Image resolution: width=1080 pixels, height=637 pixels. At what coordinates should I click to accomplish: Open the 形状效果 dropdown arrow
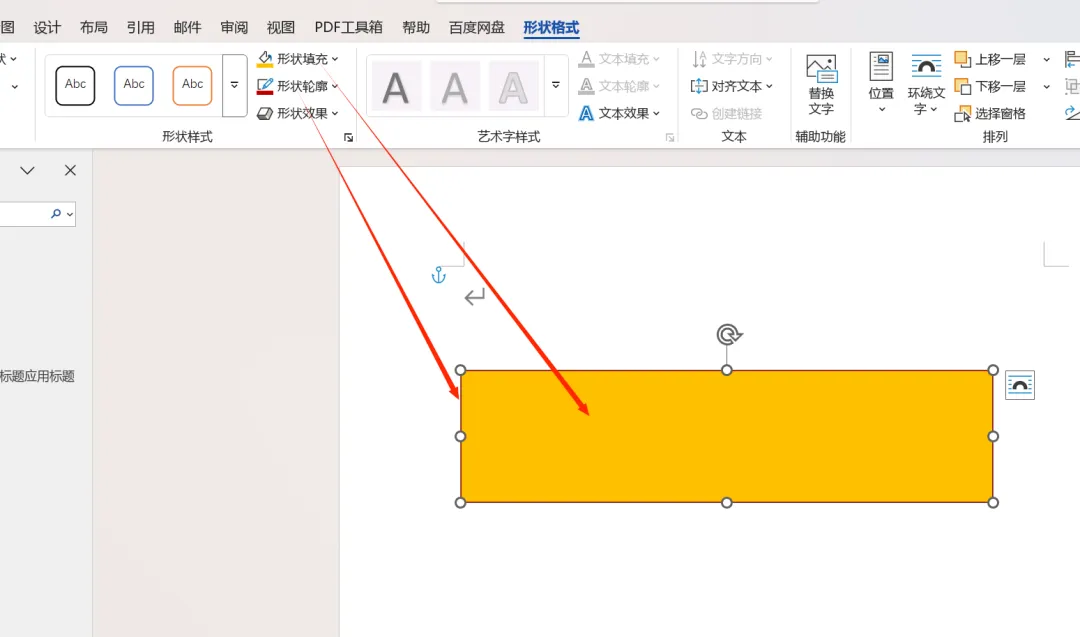point(335,113)
